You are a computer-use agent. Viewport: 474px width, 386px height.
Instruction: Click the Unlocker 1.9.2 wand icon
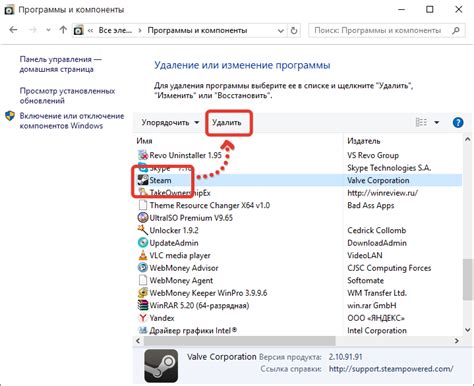[143, 230]
